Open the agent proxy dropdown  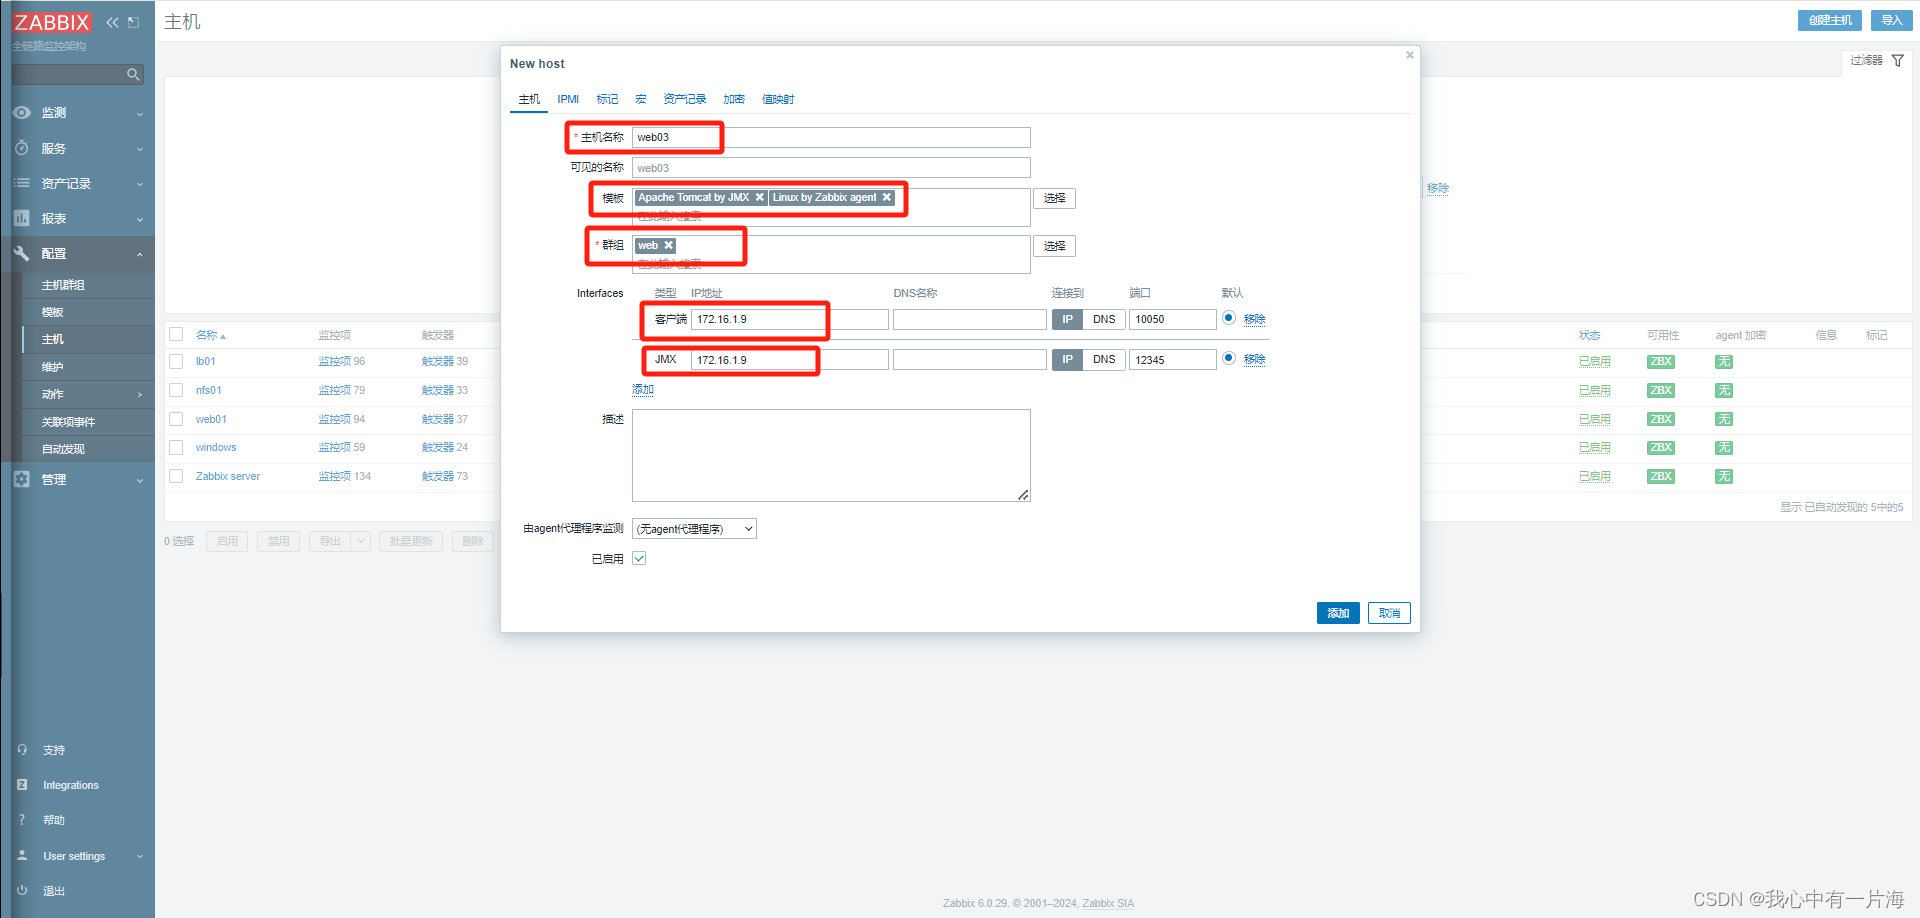pyautogui.click(x=694, y=529)
